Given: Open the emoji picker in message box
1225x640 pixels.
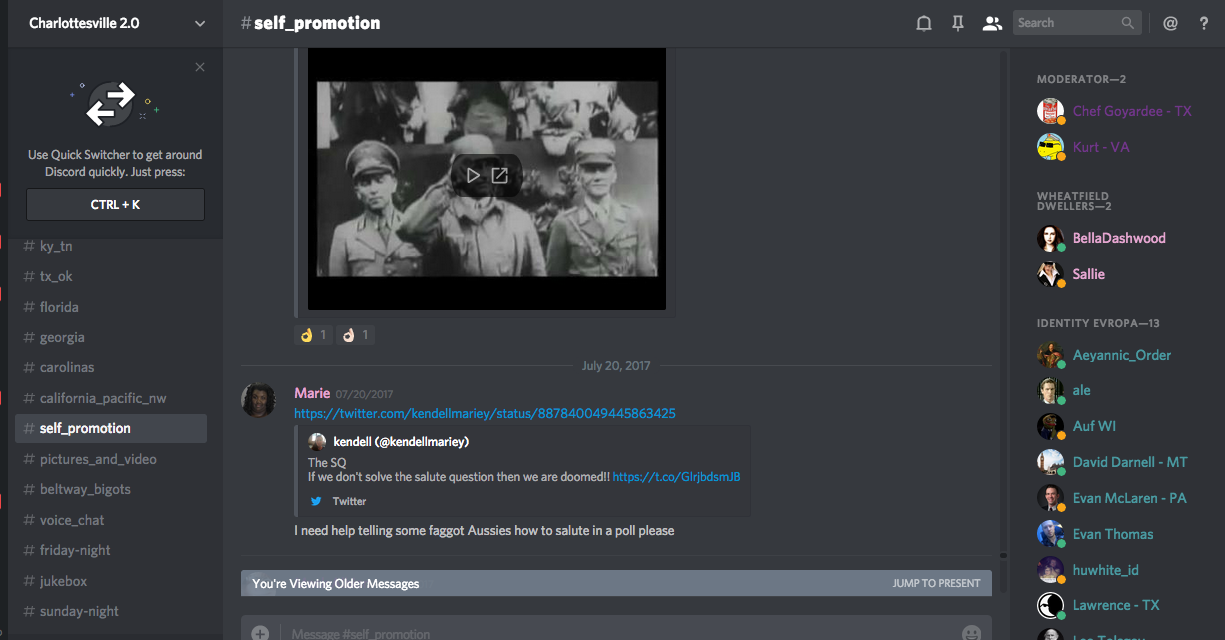Looking at the screenshot, I should point(971,633).
